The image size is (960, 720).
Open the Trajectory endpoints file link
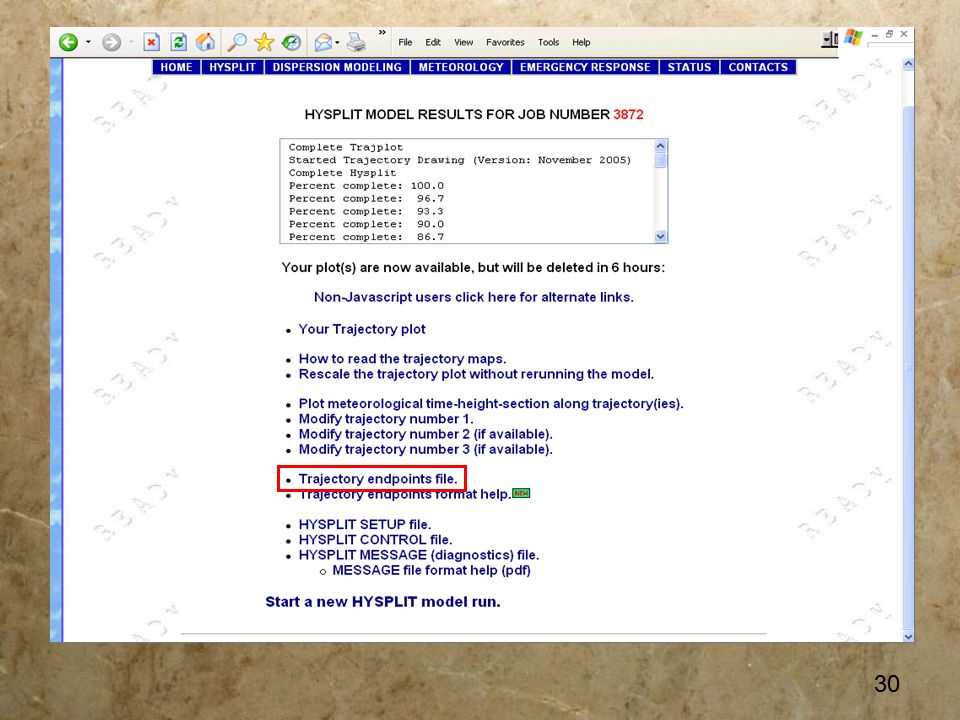pos(378,479)
